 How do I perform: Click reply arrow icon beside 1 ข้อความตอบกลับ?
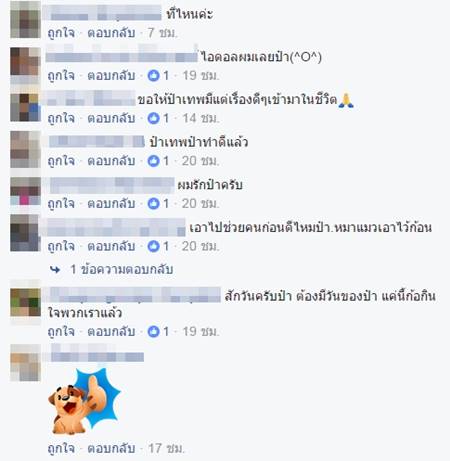click(55, 269)
